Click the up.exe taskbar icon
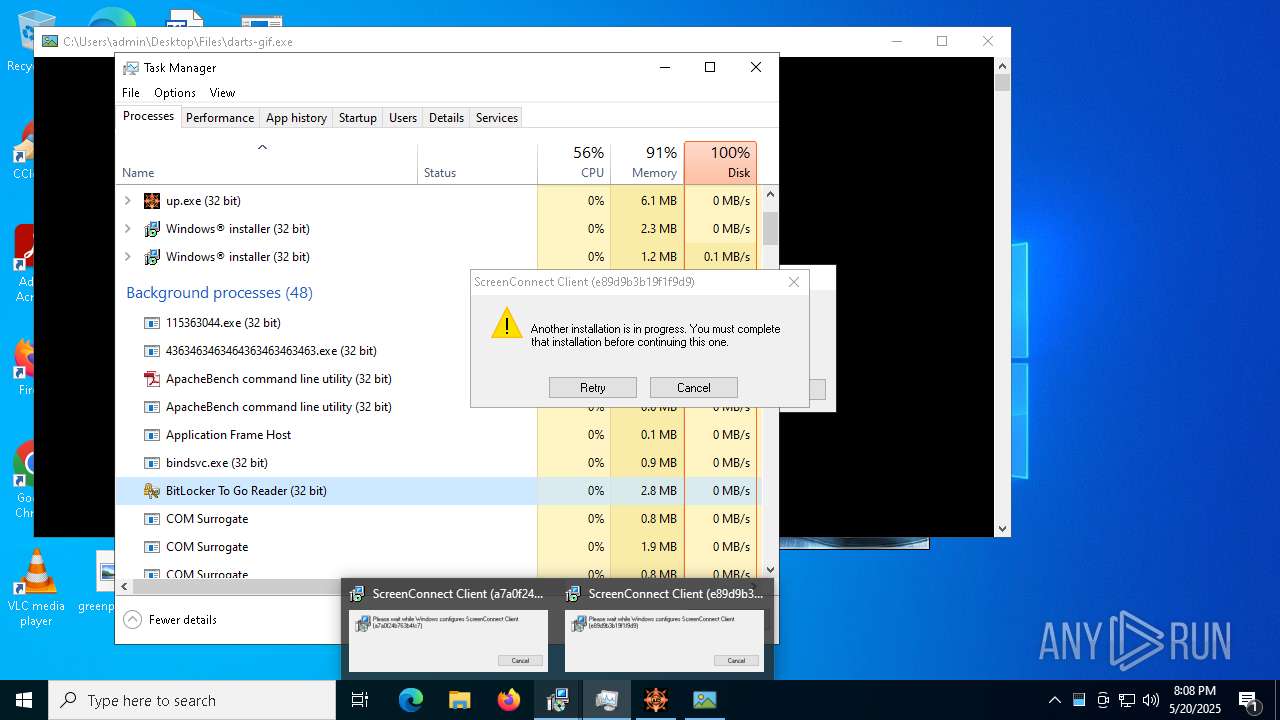The width and height of the screenshot is (1280, 720). click(x=655, y=700)
